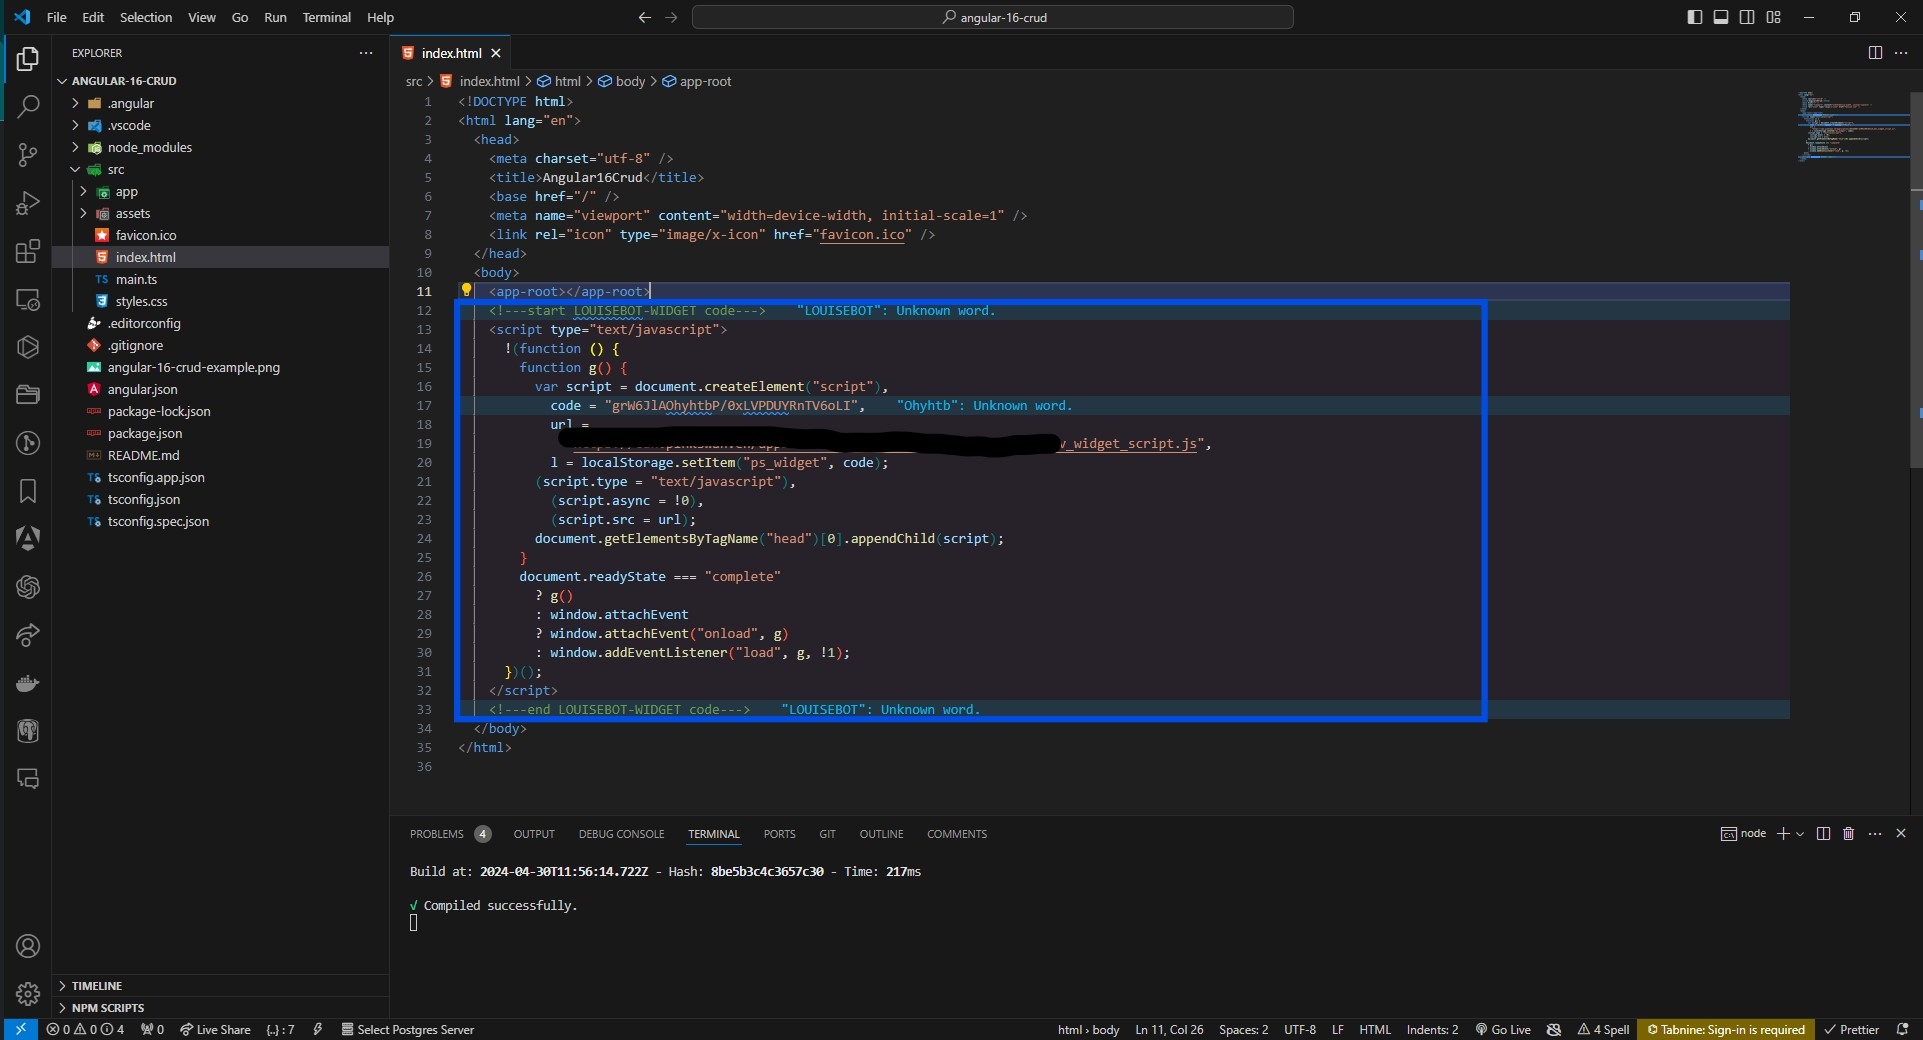
Task: Click Live Share in status bar
Action: (x=215, y=1029)
